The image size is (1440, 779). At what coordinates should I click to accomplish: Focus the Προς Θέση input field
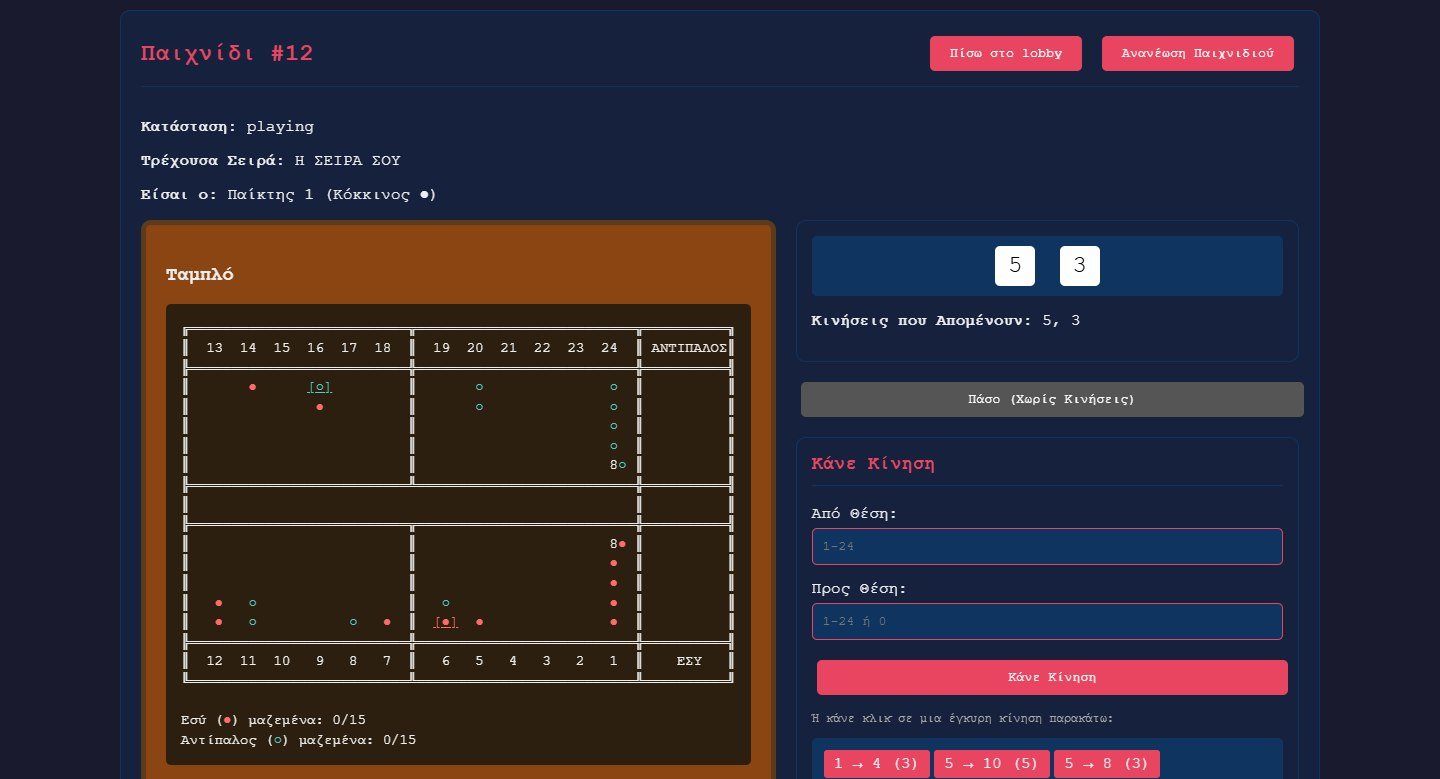[1047, 621]
